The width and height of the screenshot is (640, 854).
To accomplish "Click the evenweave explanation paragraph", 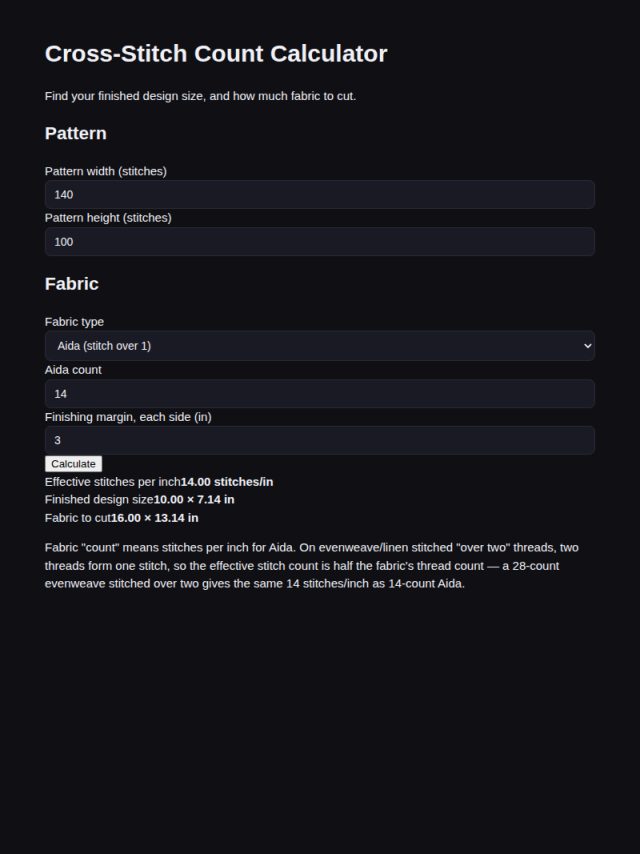I will pyautogui.click(x=312, y=565).
